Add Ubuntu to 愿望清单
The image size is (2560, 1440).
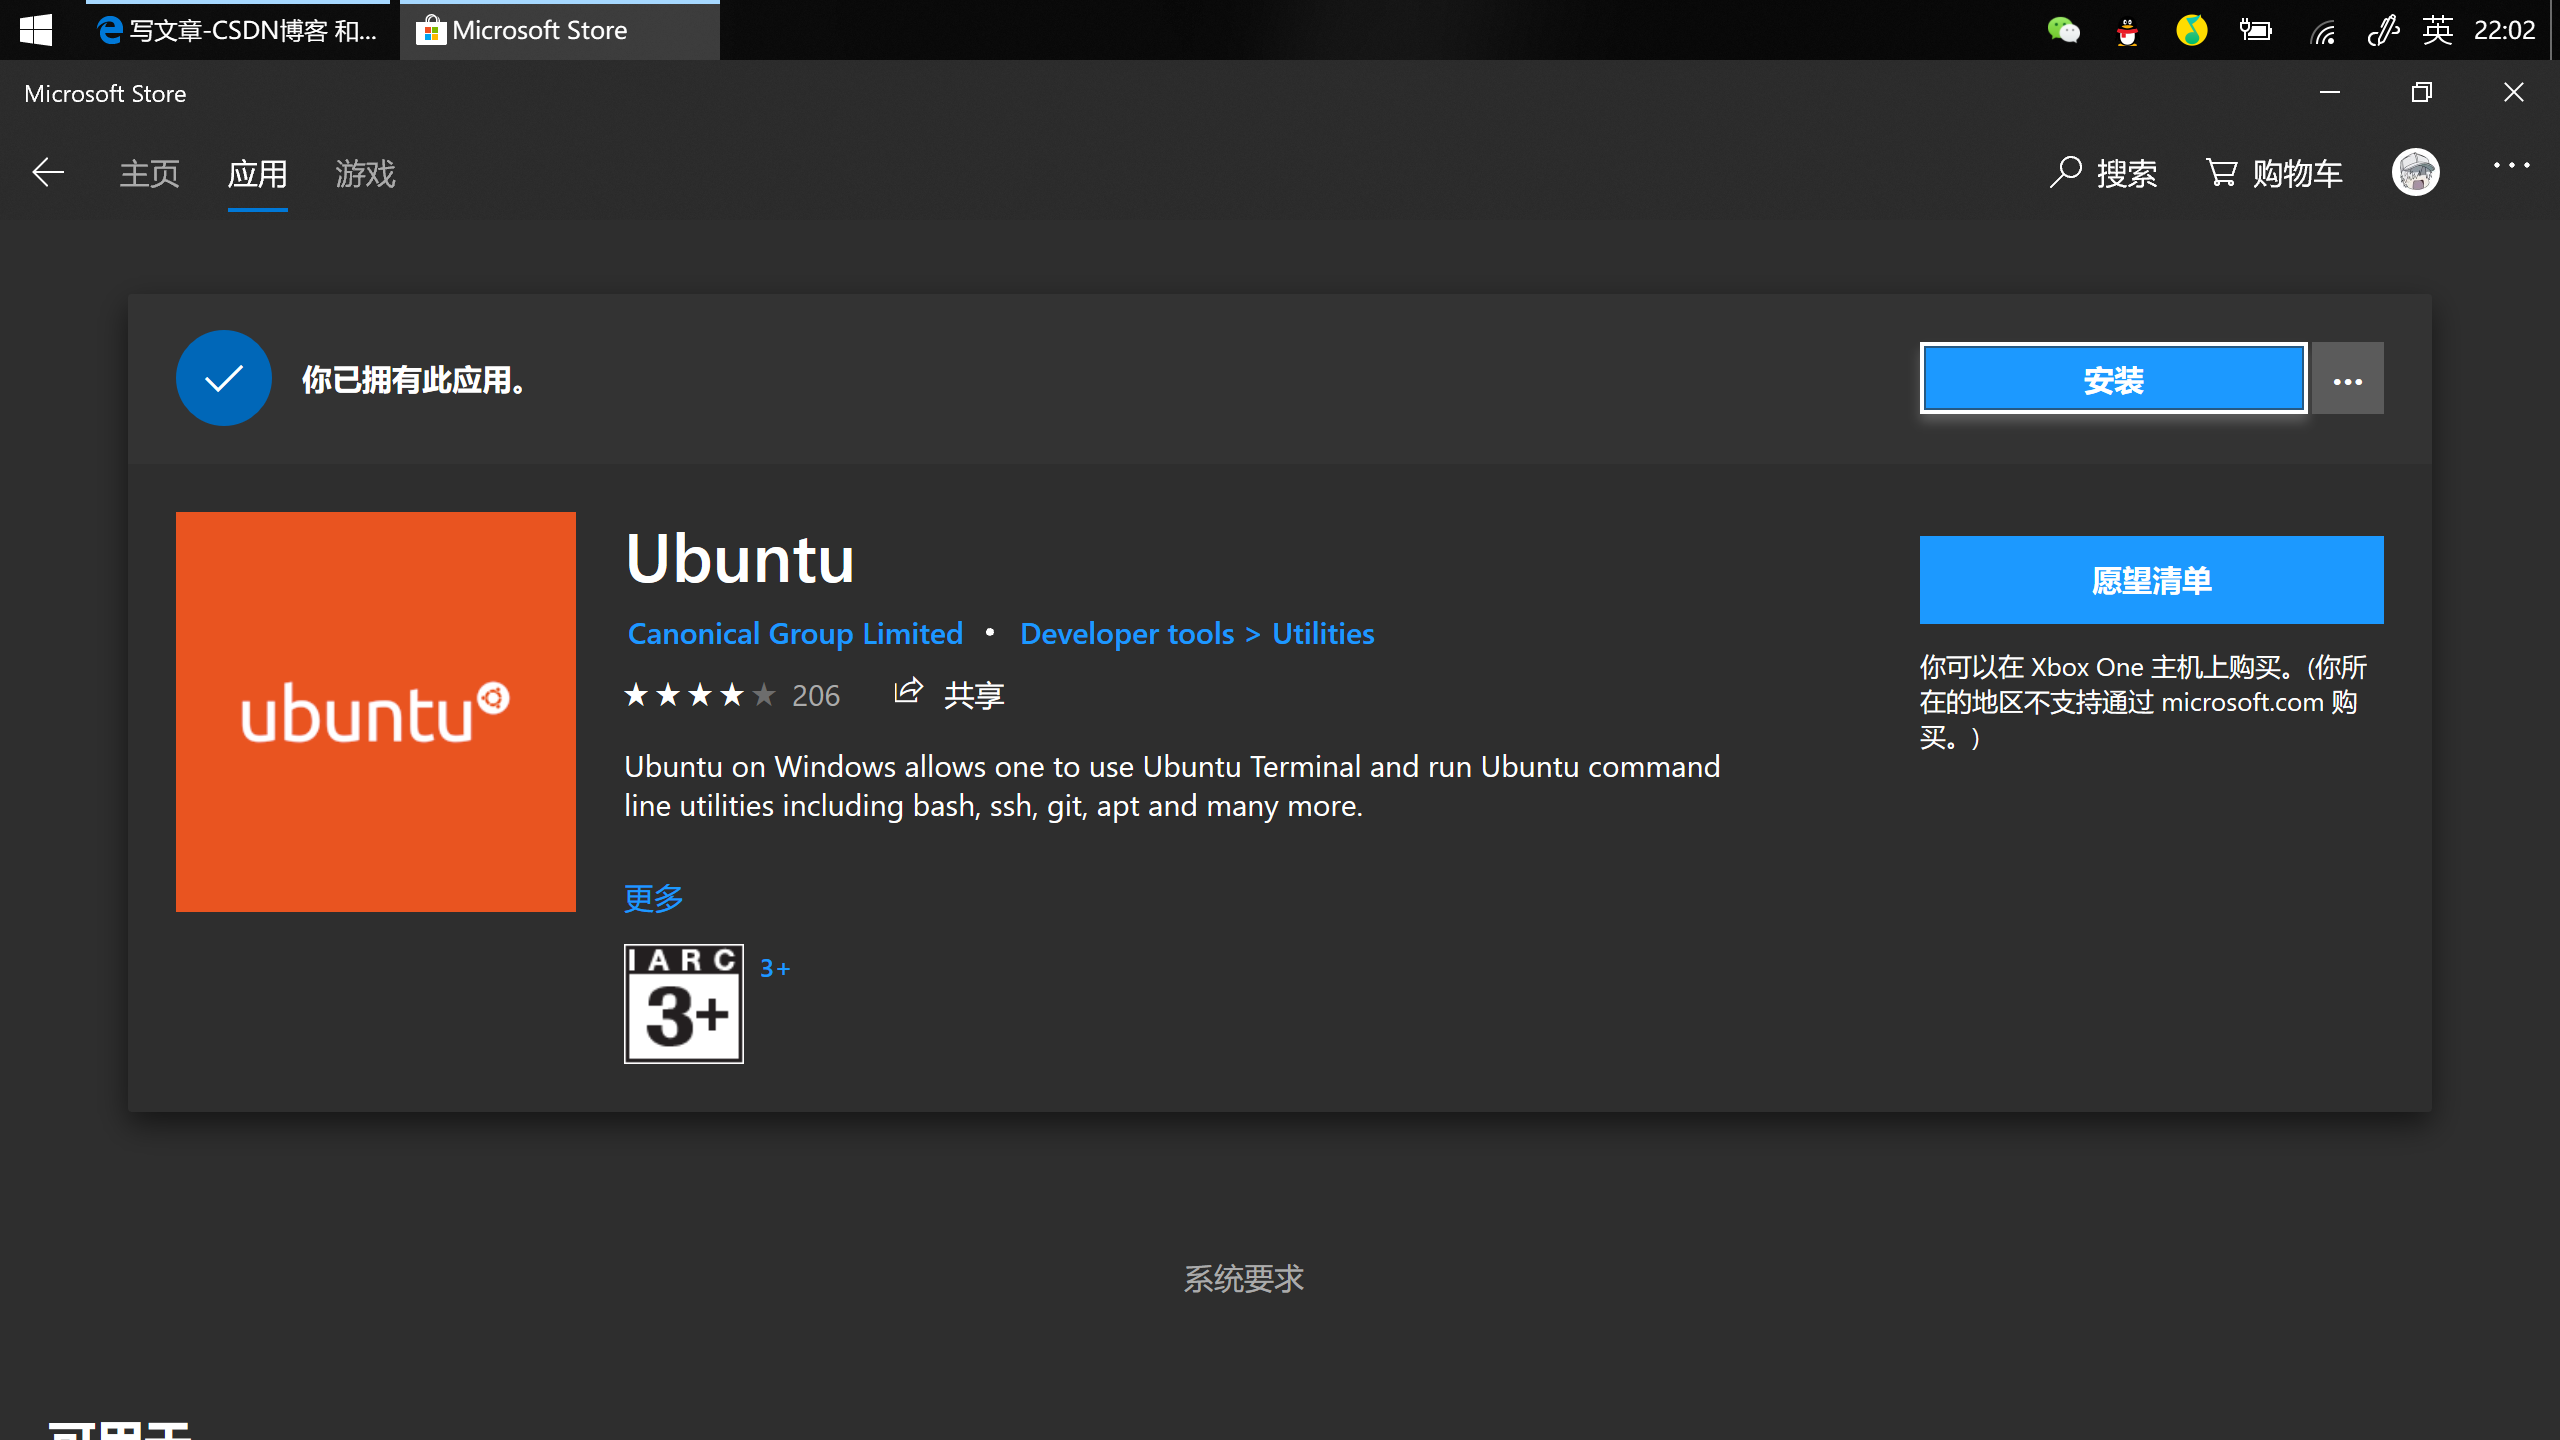[2150, 578]
